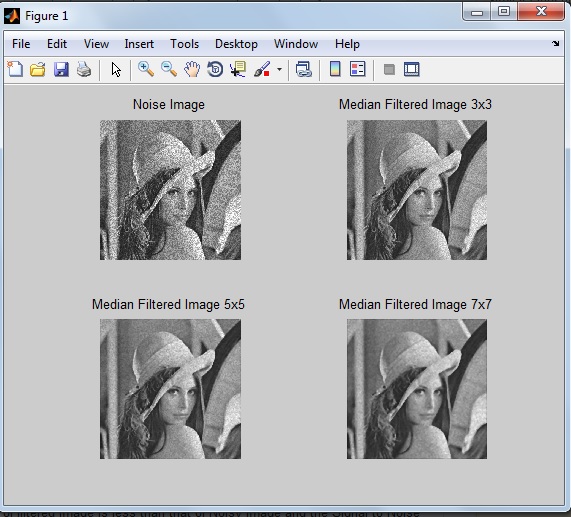Viewport: 571px width, 517px height.
Task: Open the File menu
Action: pyautogui.click(x=21, y=44)
